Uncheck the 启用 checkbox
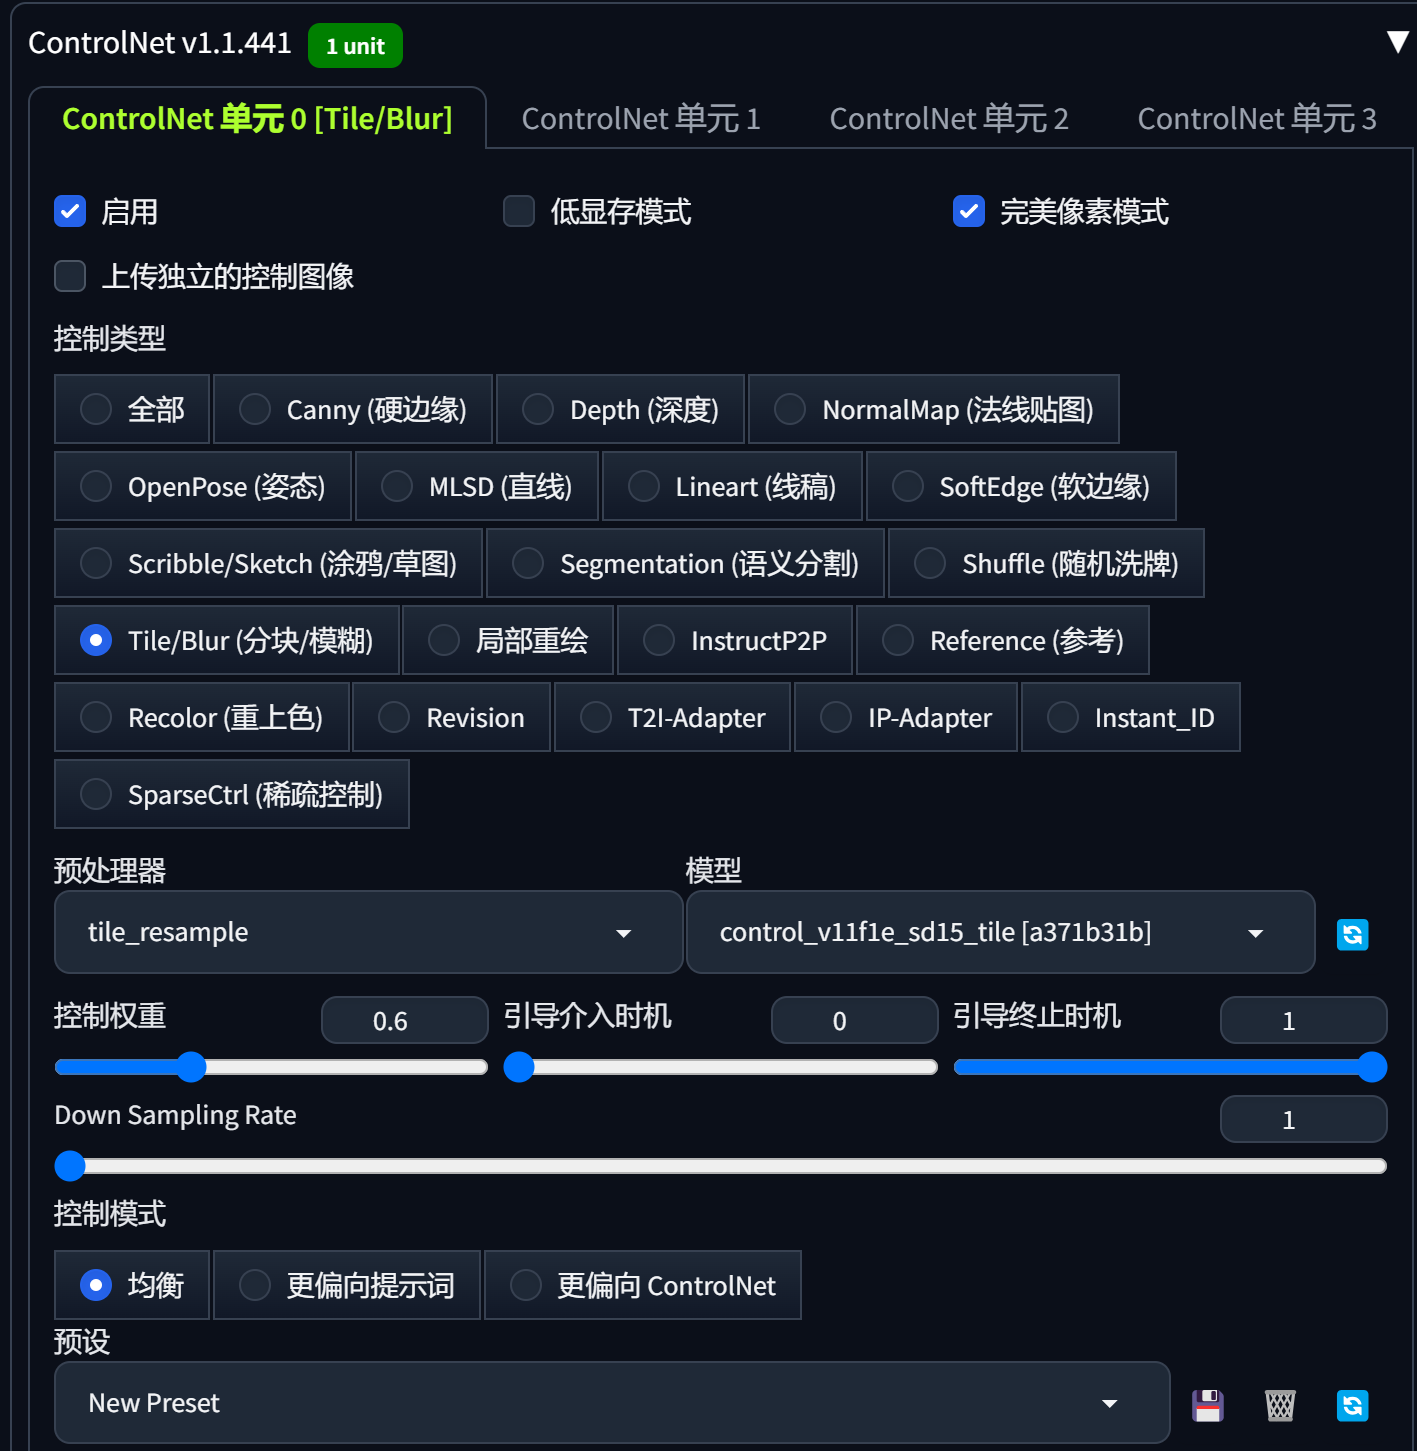This screenshot has height=1451, width=1417. pyautogui.click(x=70, y=211)
